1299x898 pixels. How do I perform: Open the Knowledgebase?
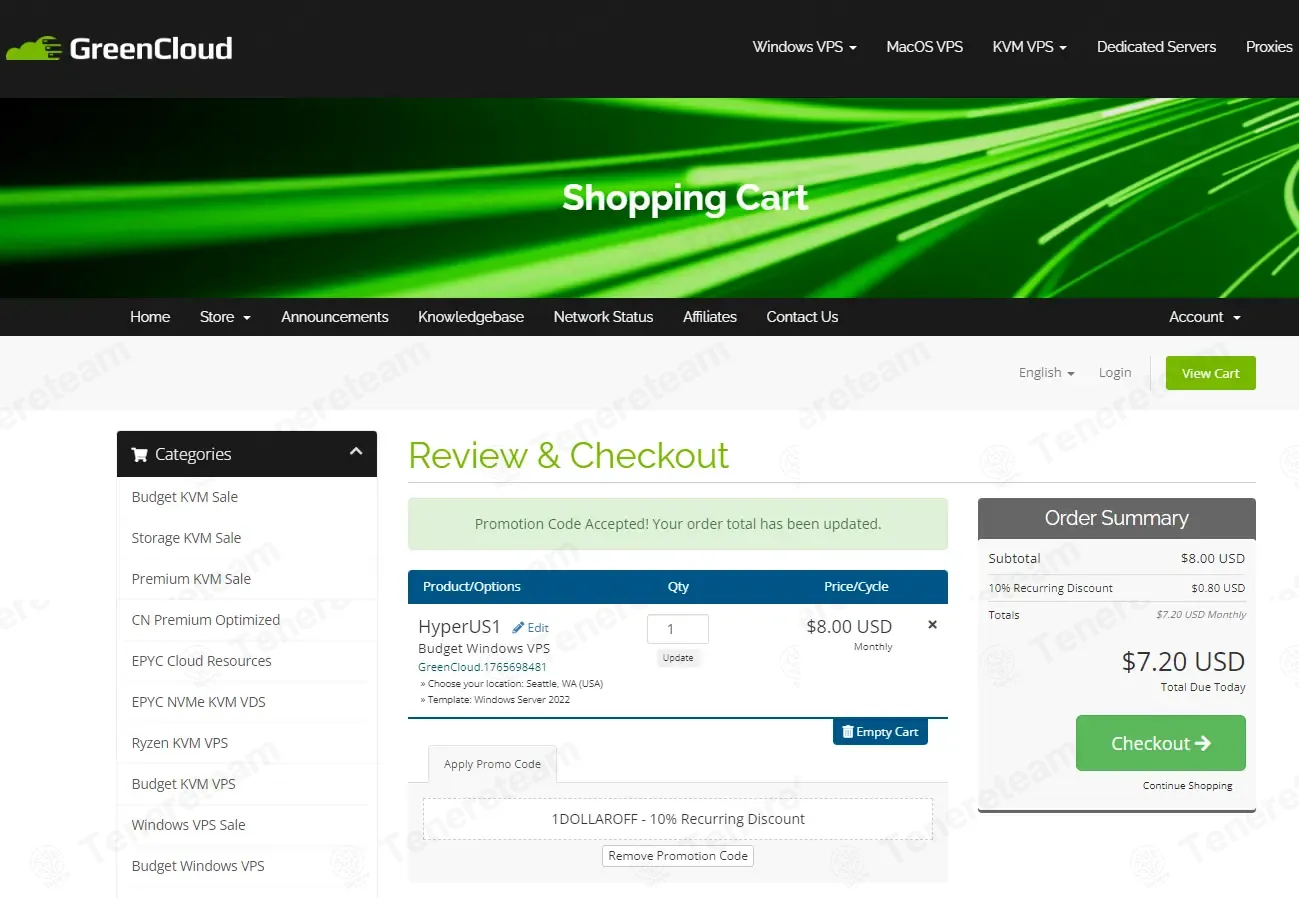tap(471, 317)
